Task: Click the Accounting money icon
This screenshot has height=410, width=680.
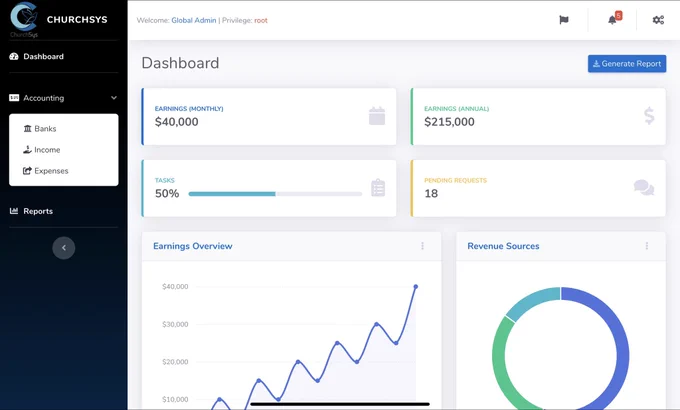Action: click(x=14, y=98)
